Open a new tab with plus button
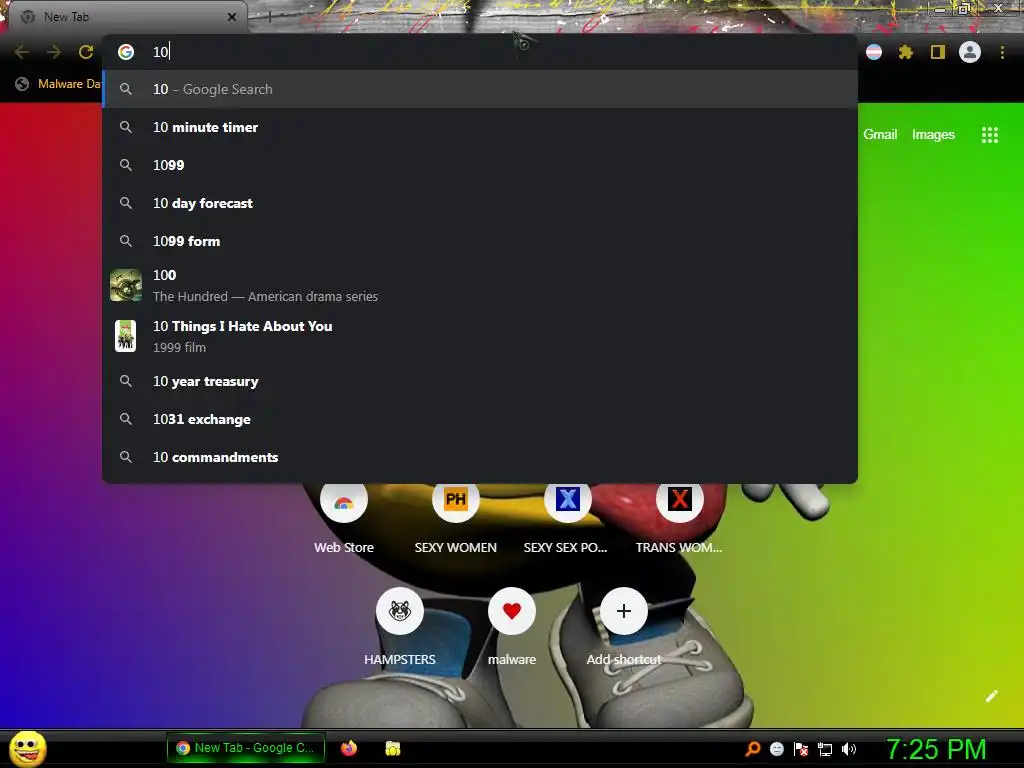The image size is (1024, 768). pos(269,17)
